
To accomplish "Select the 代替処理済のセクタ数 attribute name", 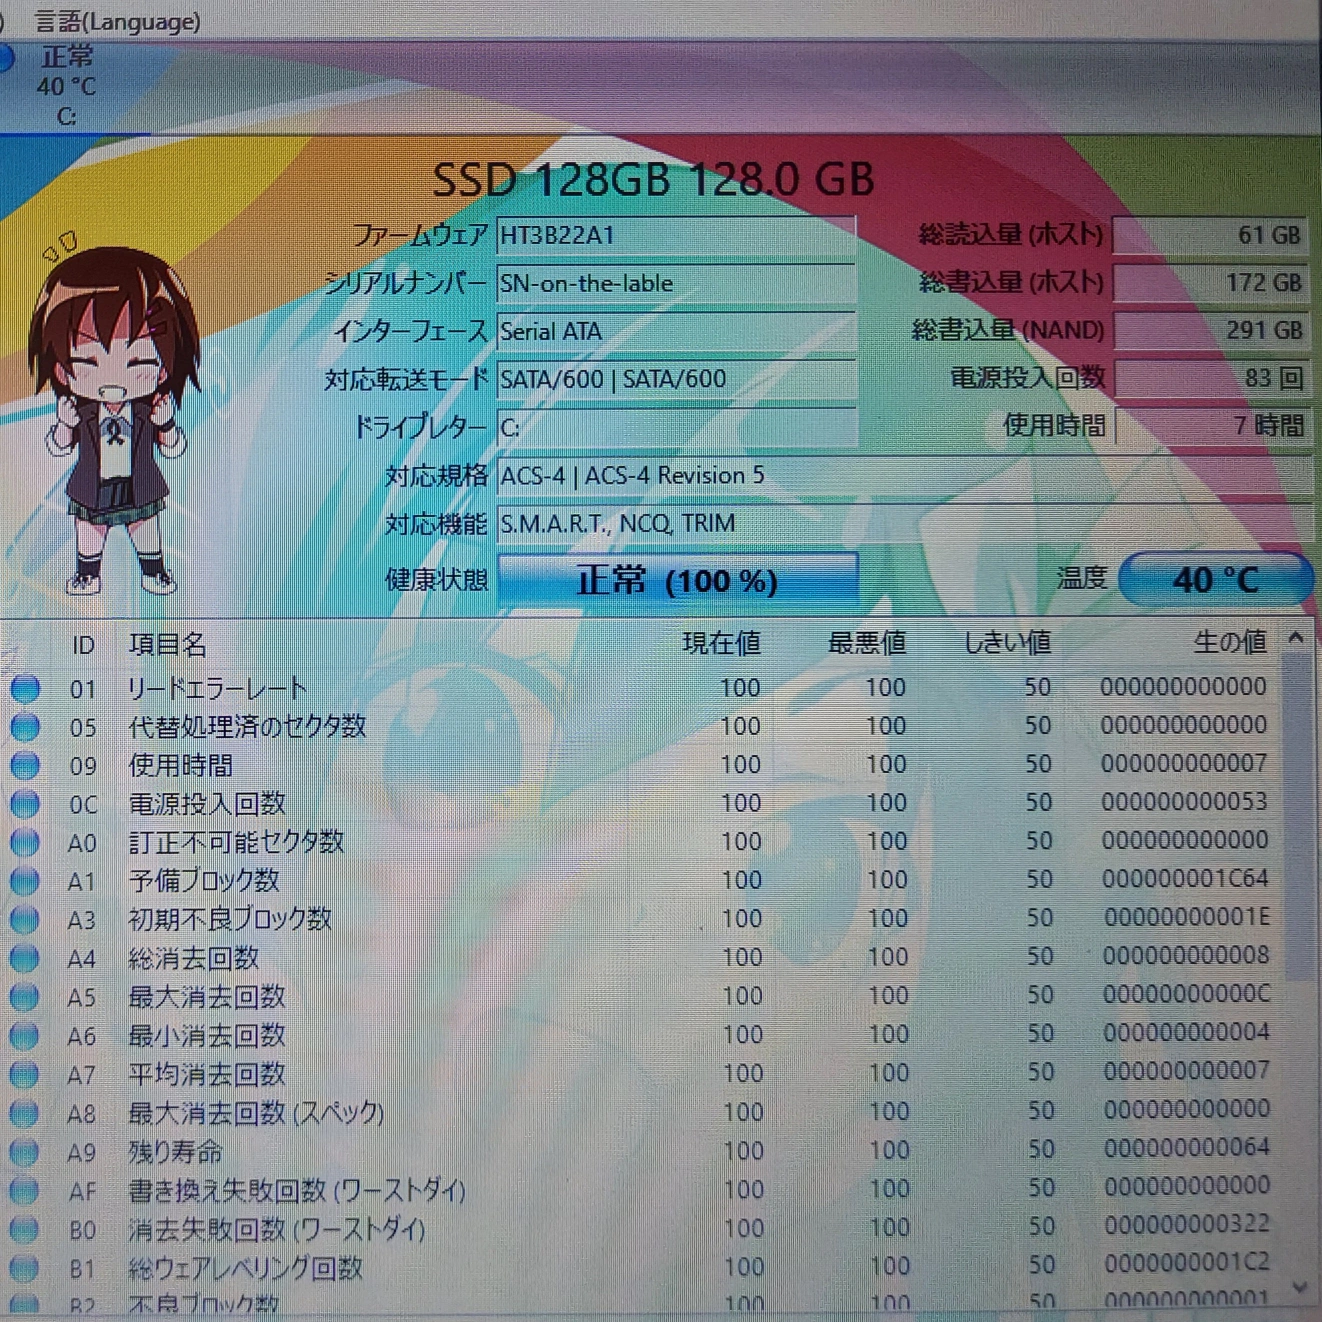I will [x=247, y=727].
